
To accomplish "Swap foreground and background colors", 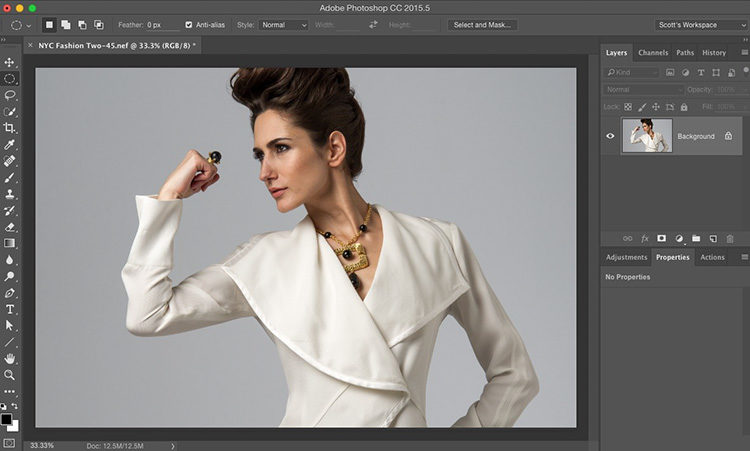I will click(15, 406).
